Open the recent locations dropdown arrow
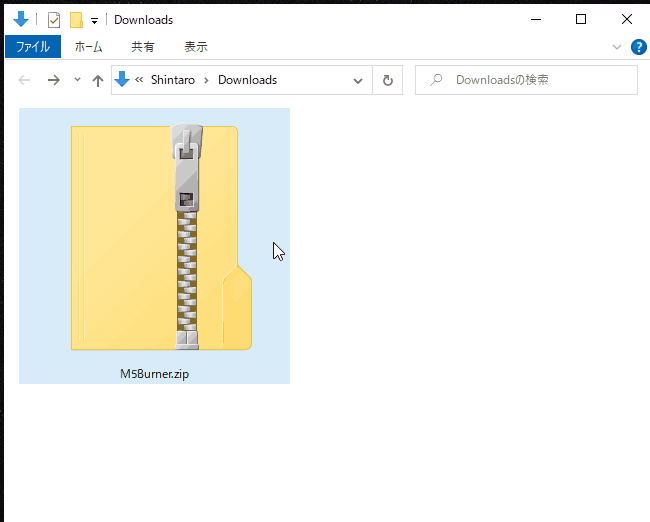650x522 pixels. click(77, 80)
